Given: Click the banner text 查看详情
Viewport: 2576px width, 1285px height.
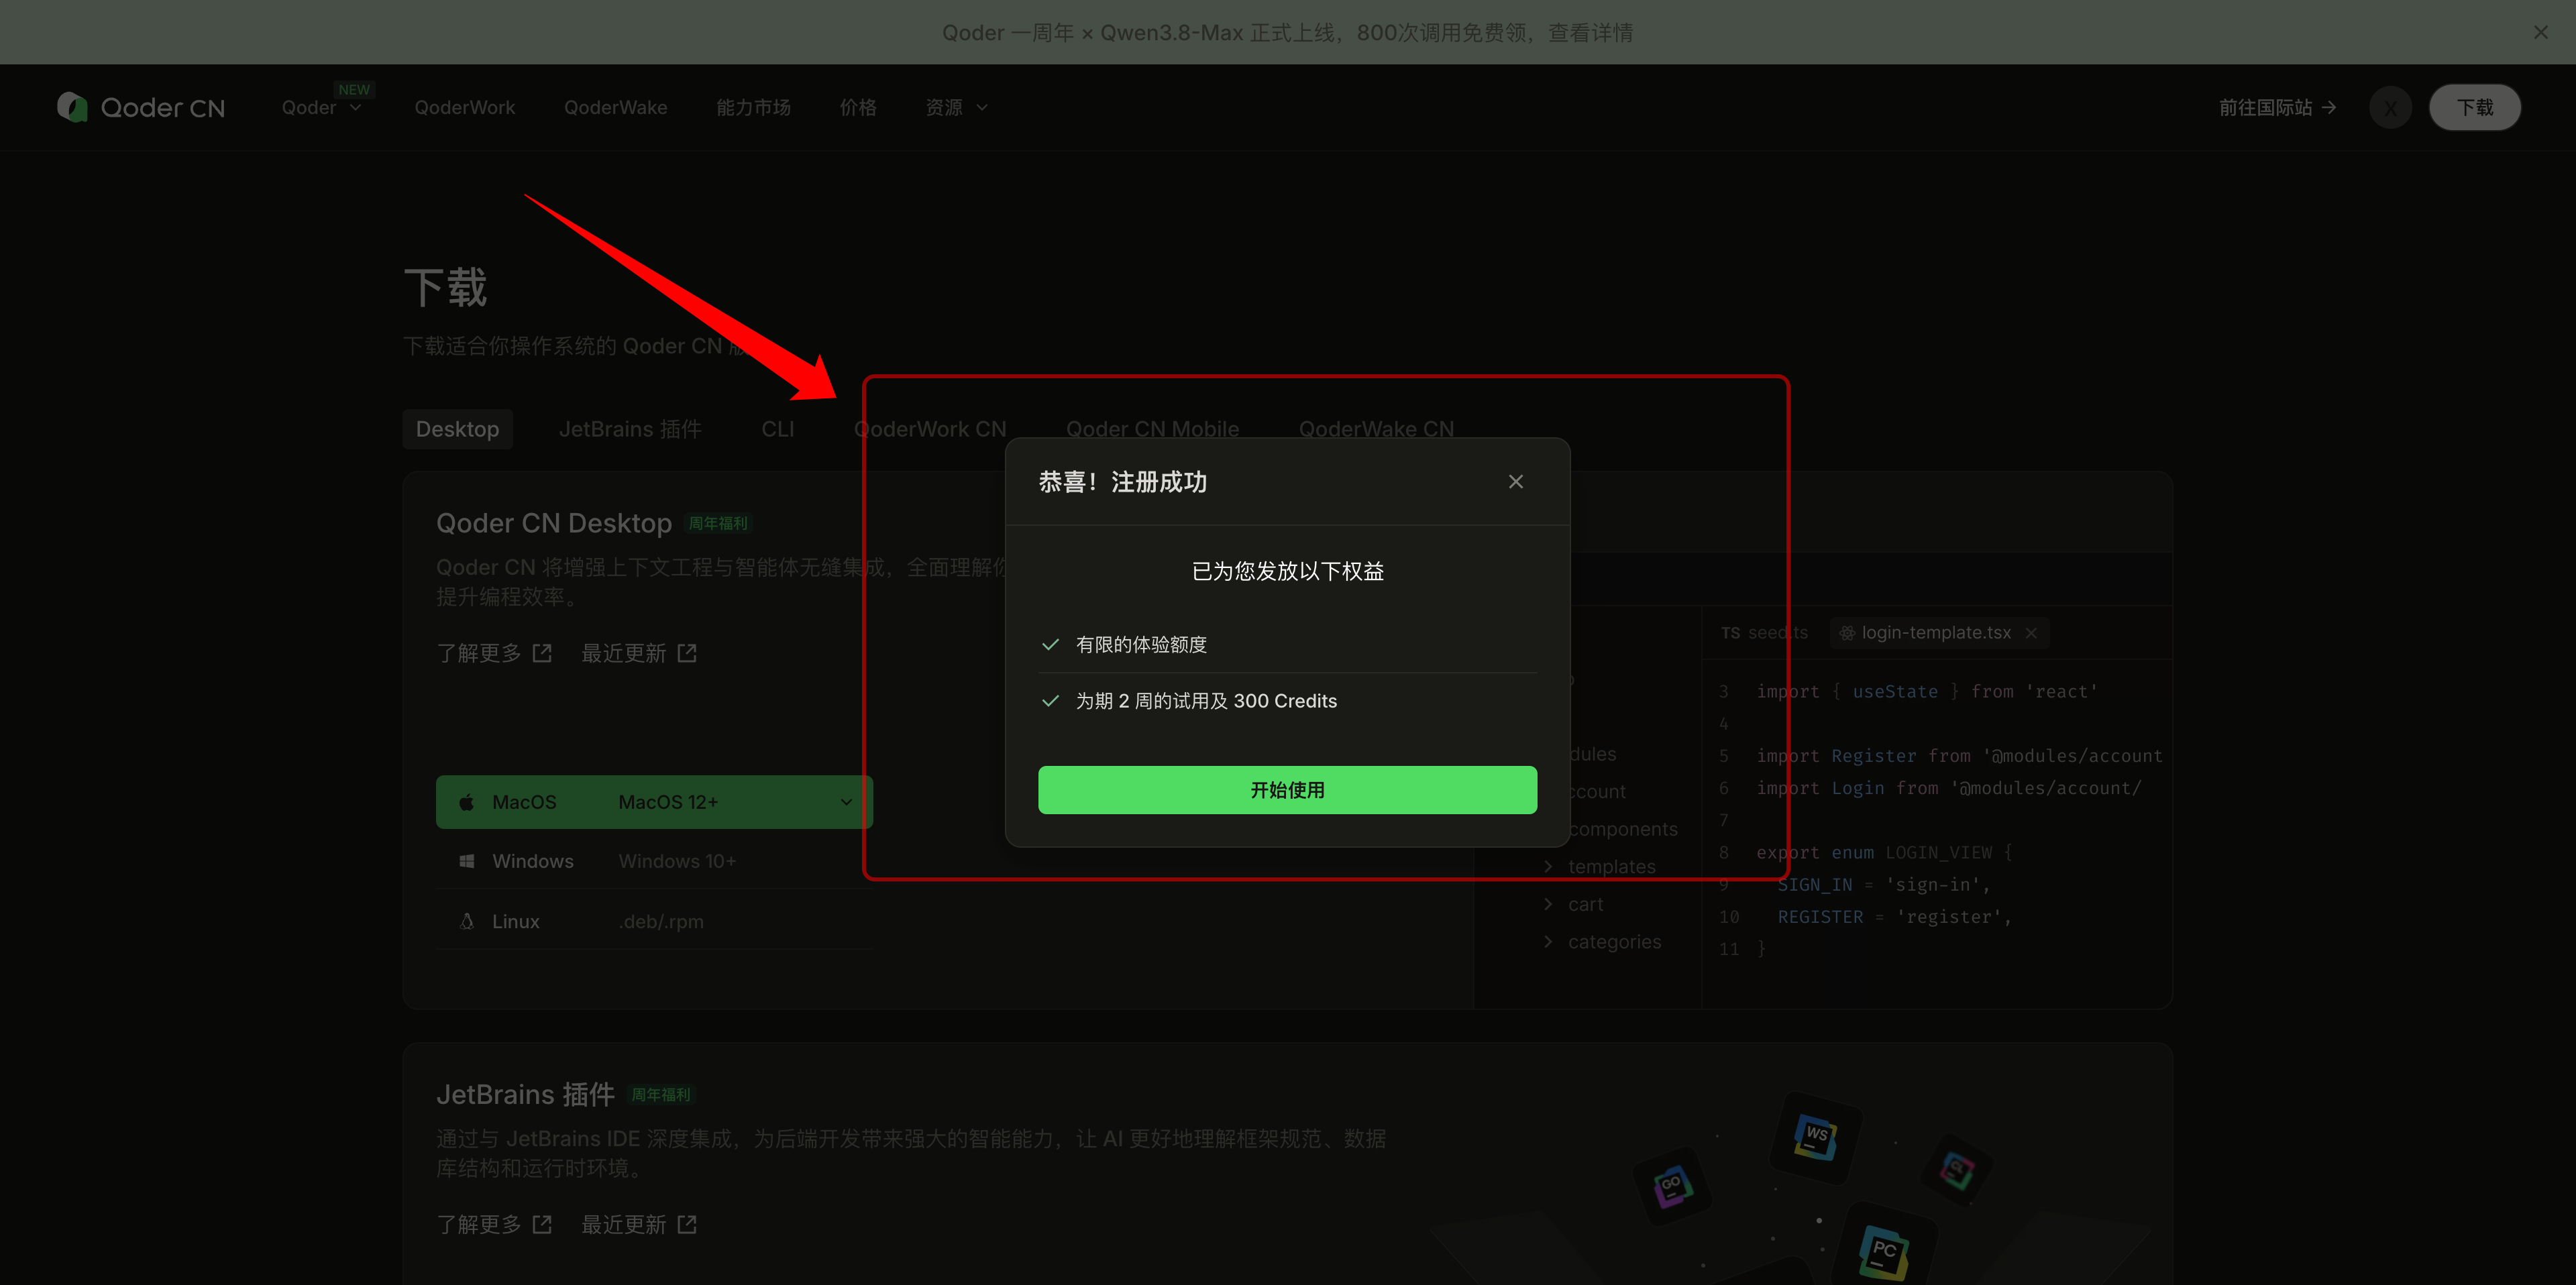Looking at the screenshot, I should click(x=1590, y=33).
